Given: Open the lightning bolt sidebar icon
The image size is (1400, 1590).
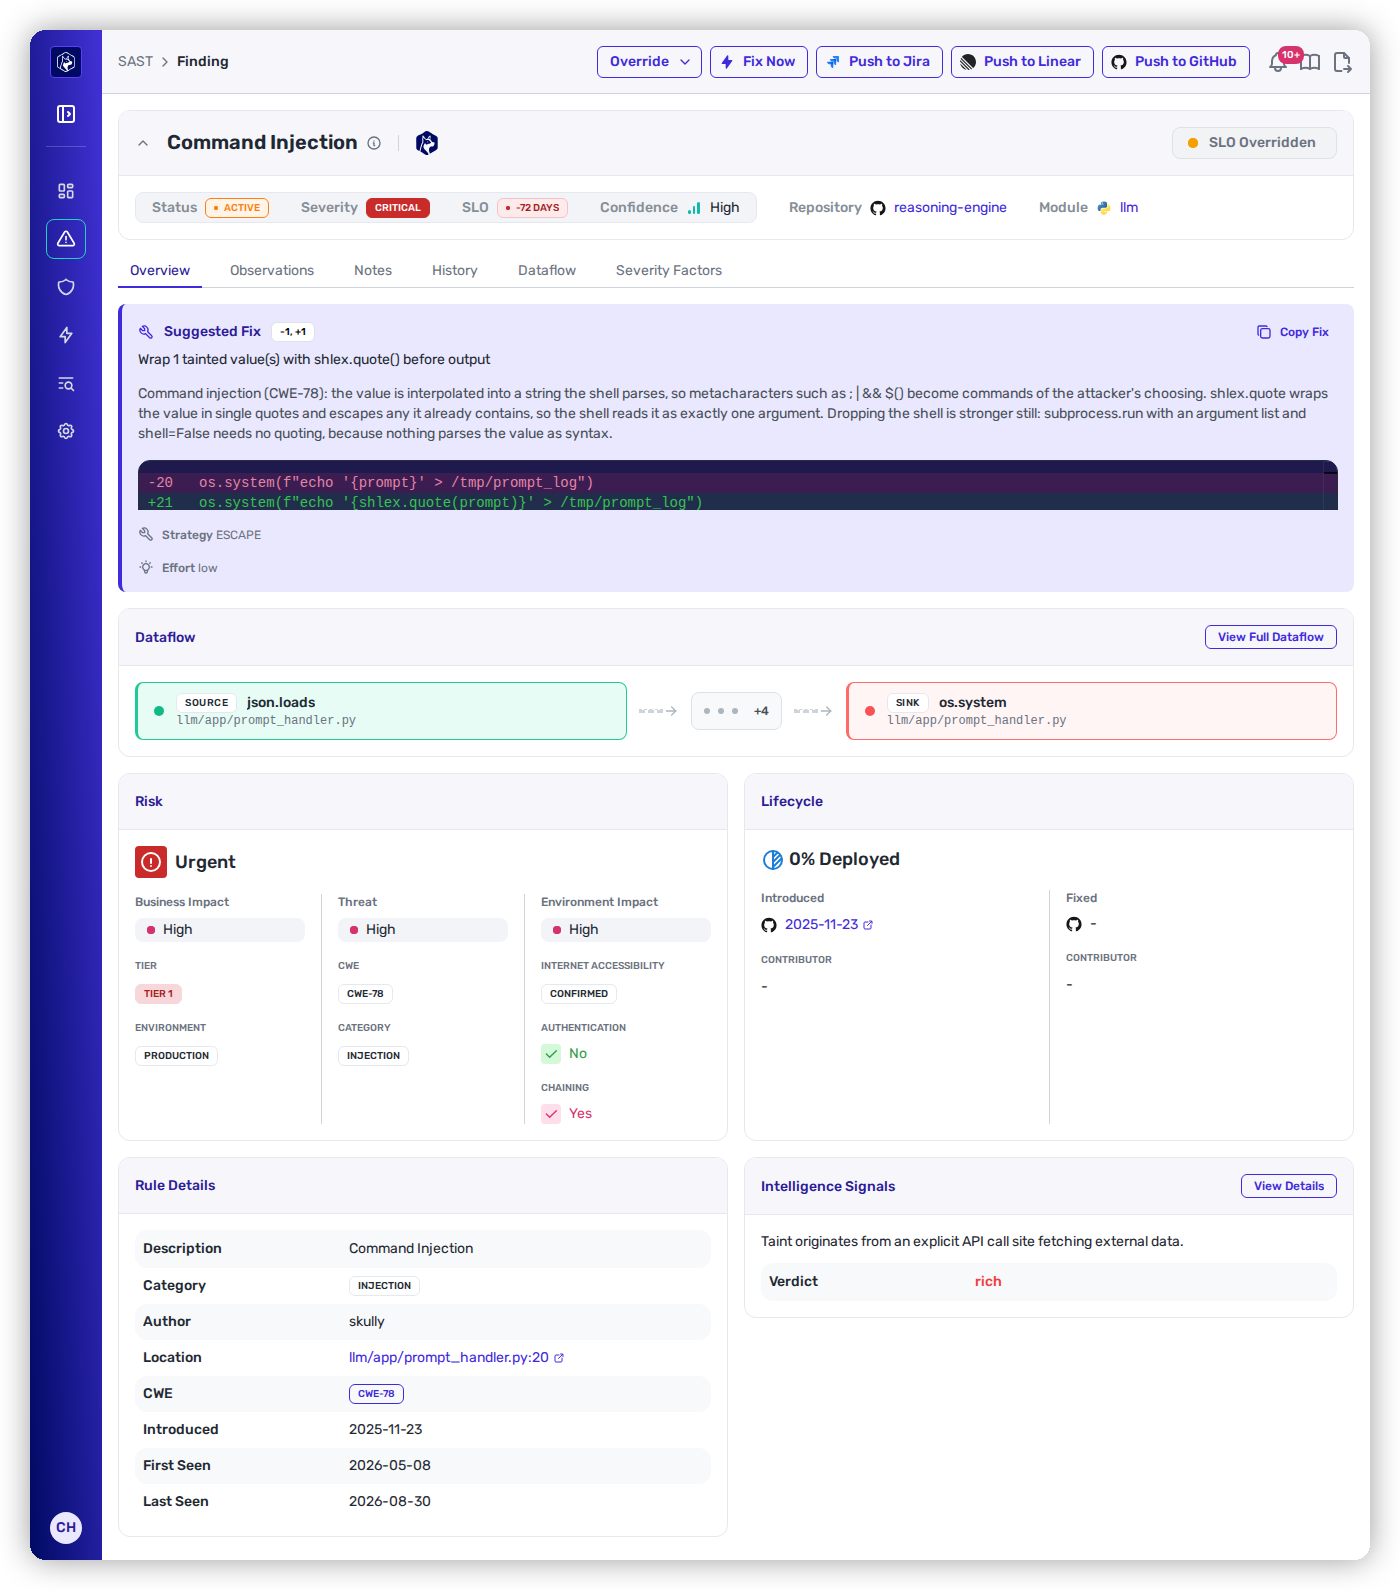Looking at the screenshot, I should pyautogui.click(x=66, y=335).
